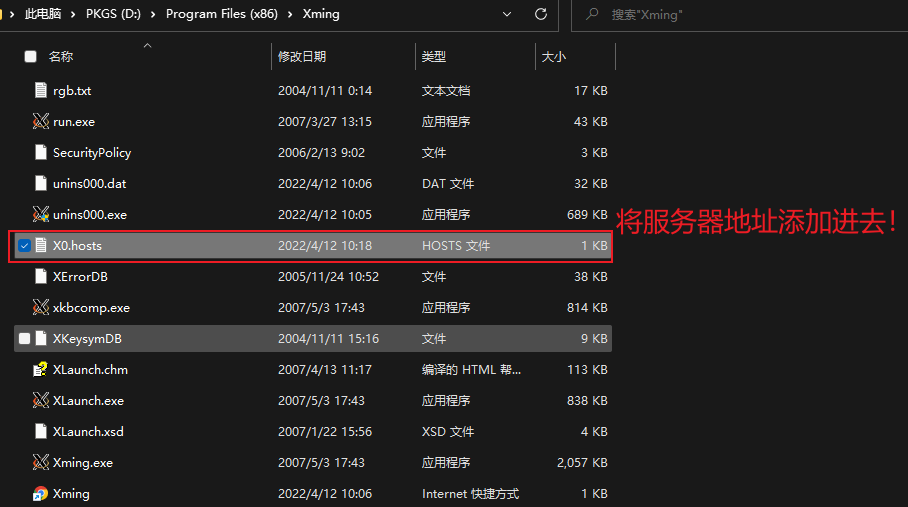Click the 文本文档 type cell
Screen dimensions: 908x507
[x=446, y=90]
